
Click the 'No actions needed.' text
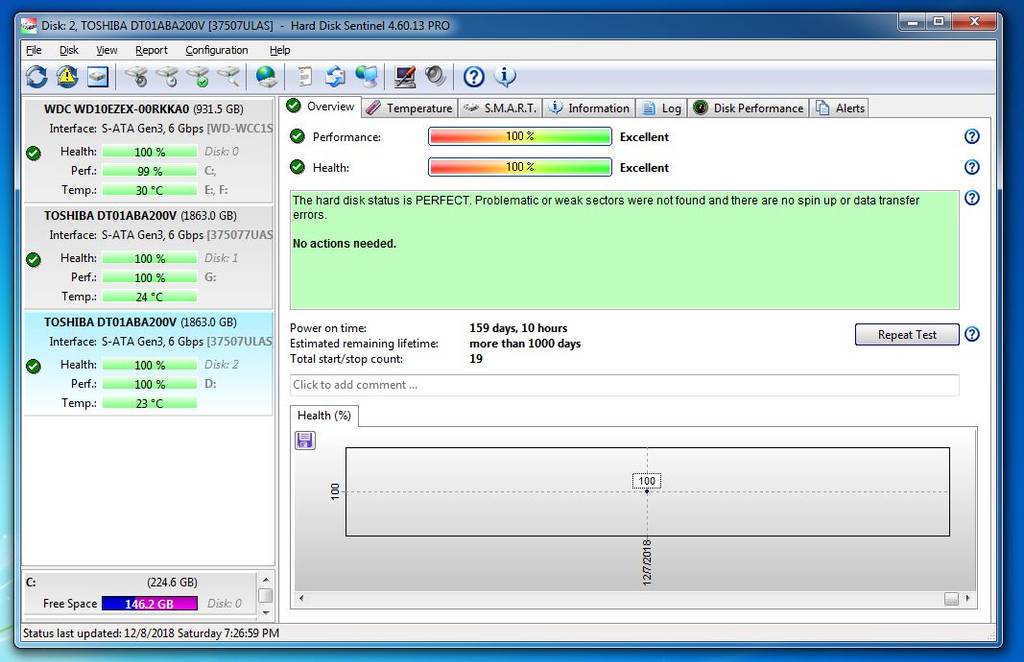[345, 244]
